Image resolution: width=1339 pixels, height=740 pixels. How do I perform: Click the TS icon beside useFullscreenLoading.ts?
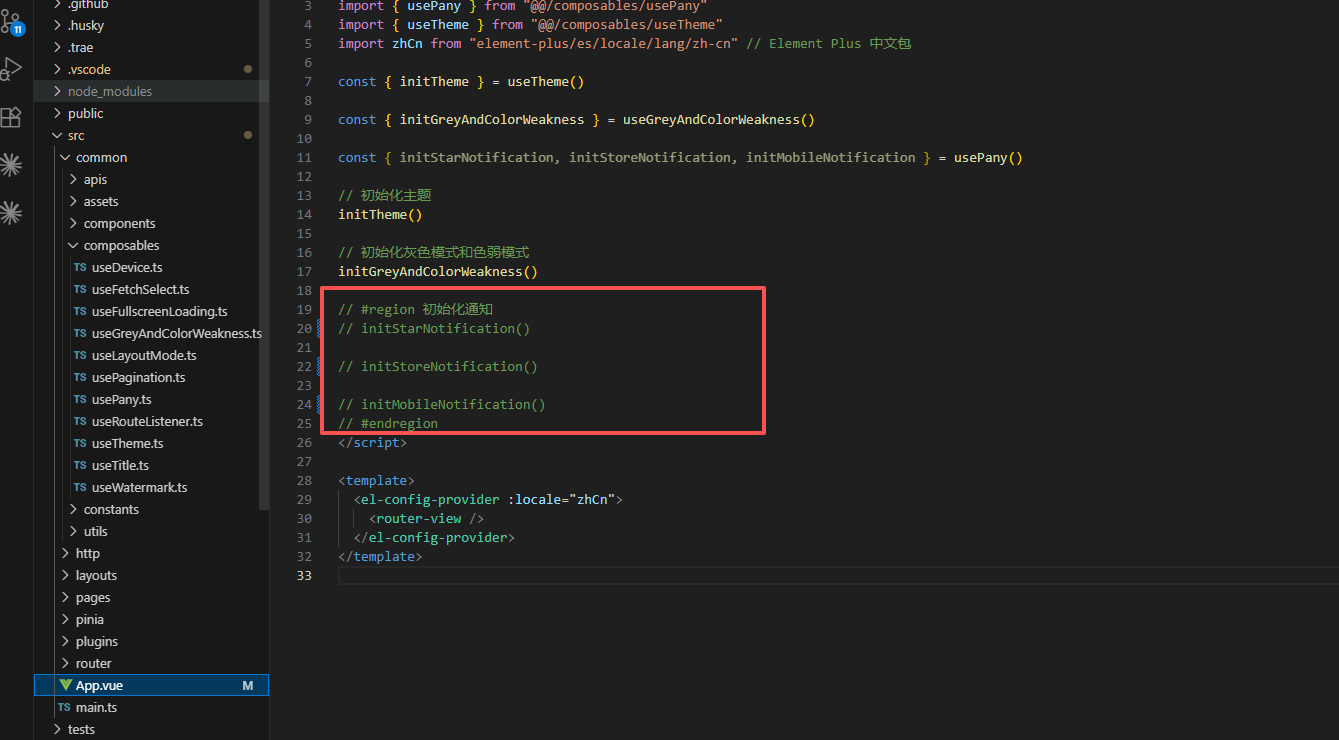[x=80, y=311]
